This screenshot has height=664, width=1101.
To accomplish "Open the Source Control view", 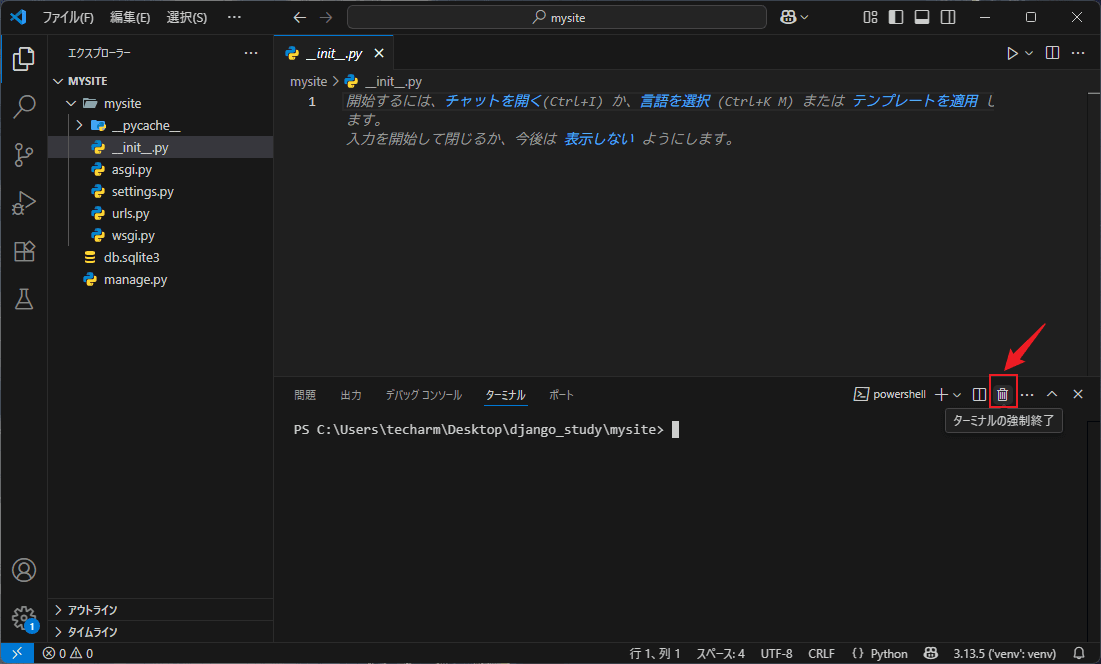I will (x=24, y=154).
